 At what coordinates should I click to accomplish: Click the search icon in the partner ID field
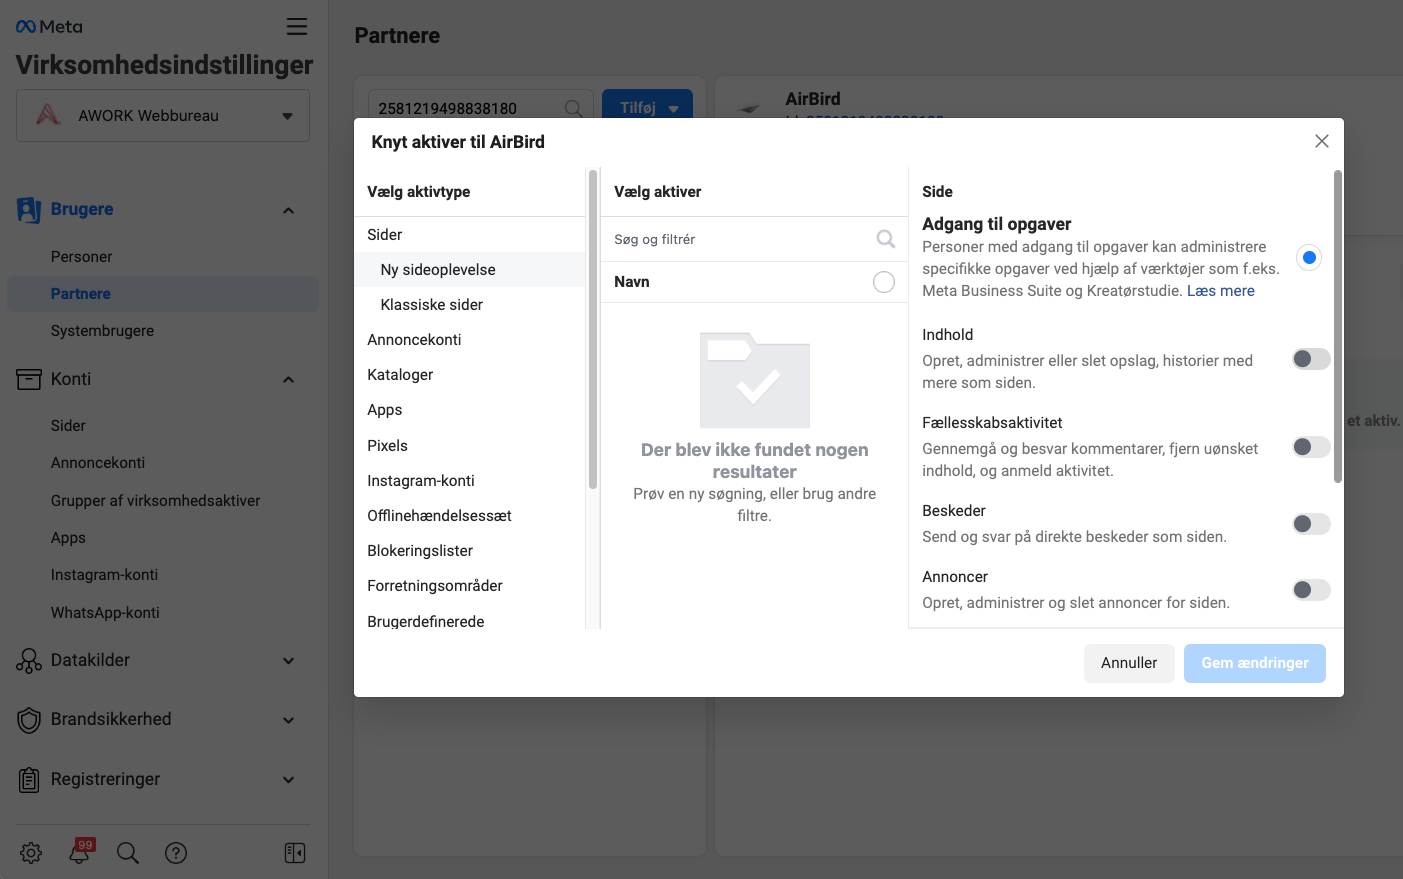574,108
